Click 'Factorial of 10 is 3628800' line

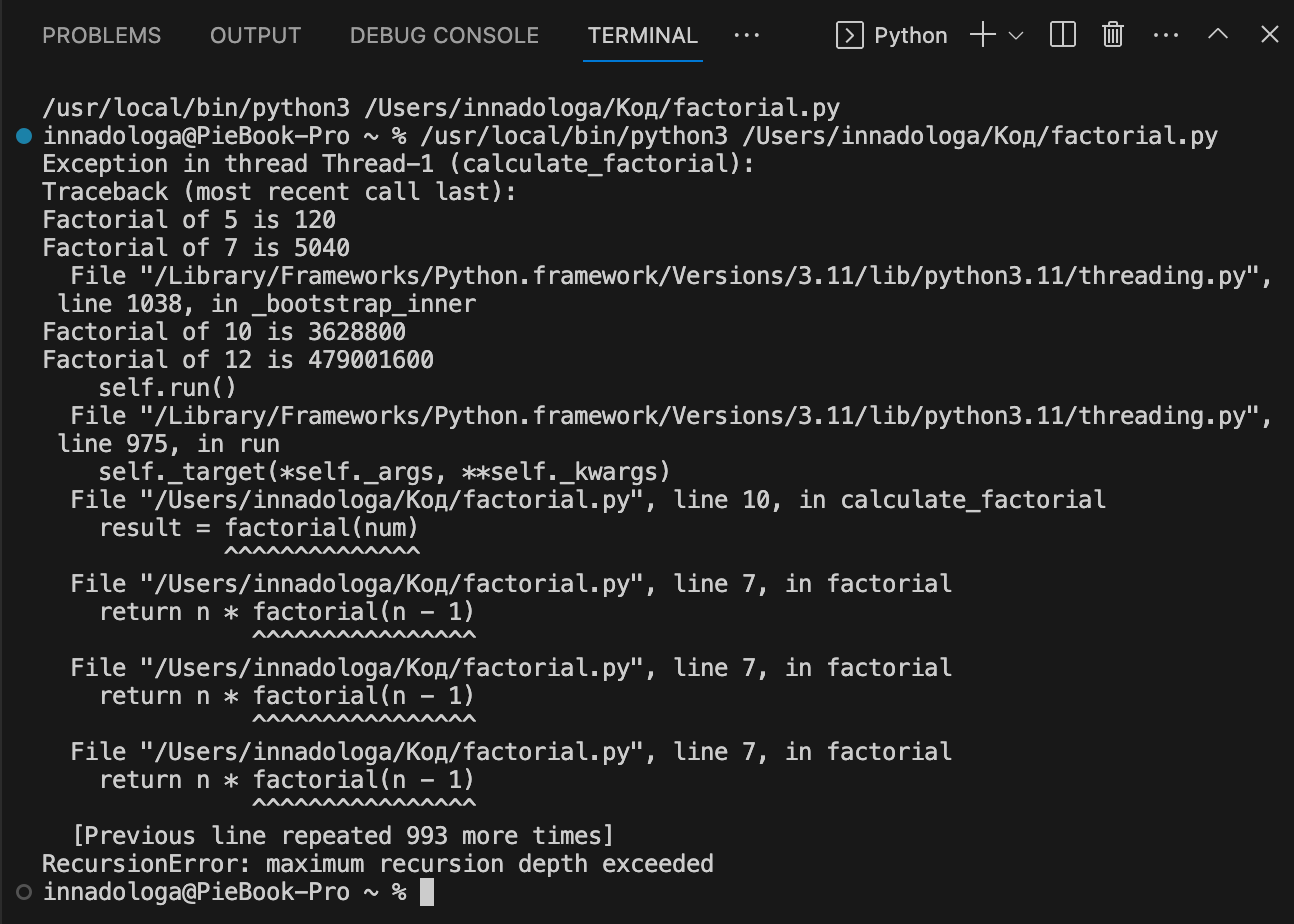224,332
